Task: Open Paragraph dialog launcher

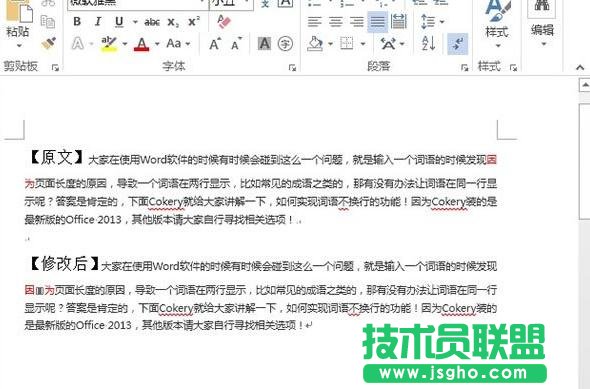Action: (464, 68)
